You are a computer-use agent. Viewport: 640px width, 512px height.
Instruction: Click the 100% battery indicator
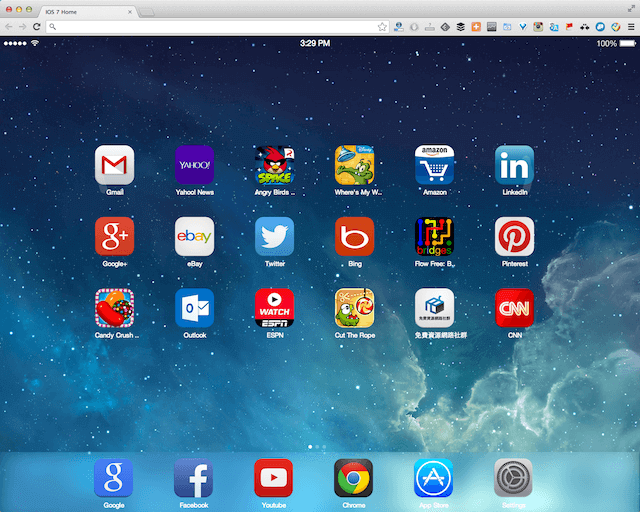pos(616,43)
